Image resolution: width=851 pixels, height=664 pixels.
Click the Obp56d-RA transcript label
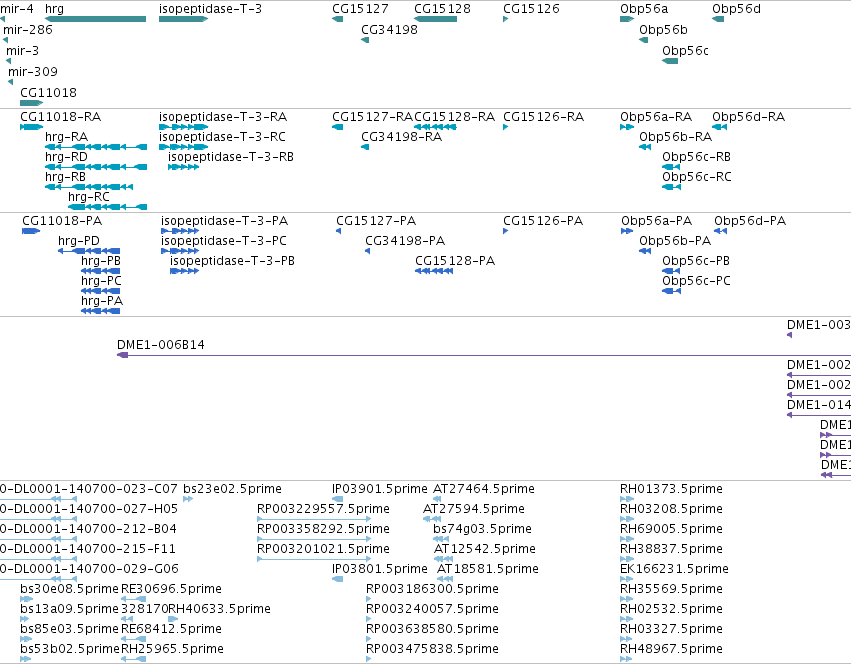point(748,117)
